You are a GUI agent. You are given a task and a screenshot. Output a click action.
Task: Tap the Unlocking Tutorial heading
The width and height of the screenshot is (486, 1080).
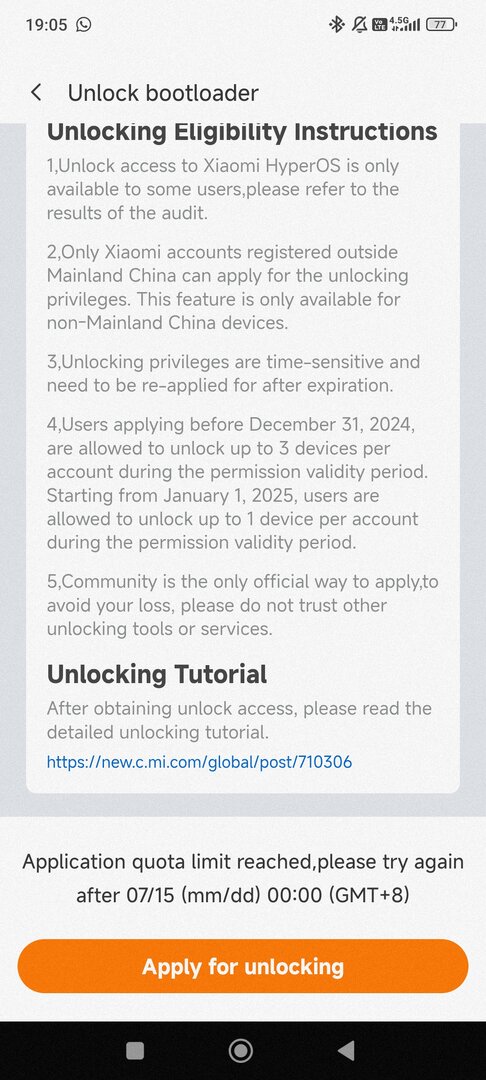[157, 674]
